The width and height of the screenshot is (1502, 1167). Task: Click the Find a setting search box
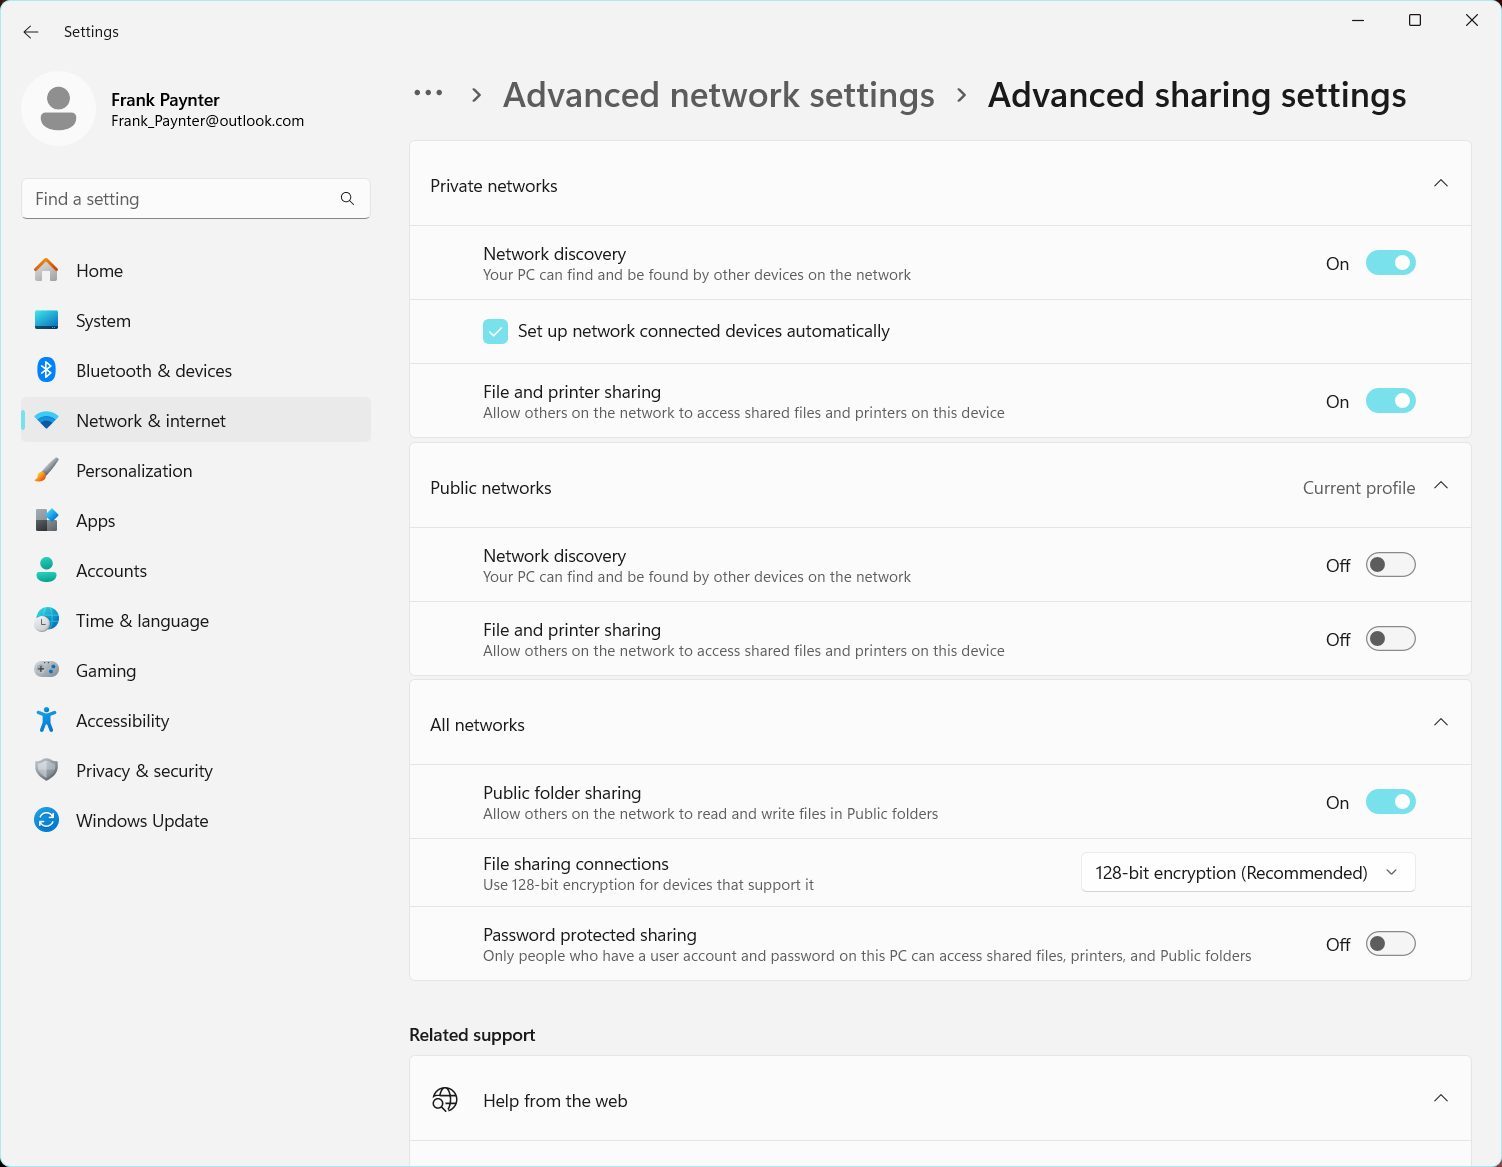[196, 199]
